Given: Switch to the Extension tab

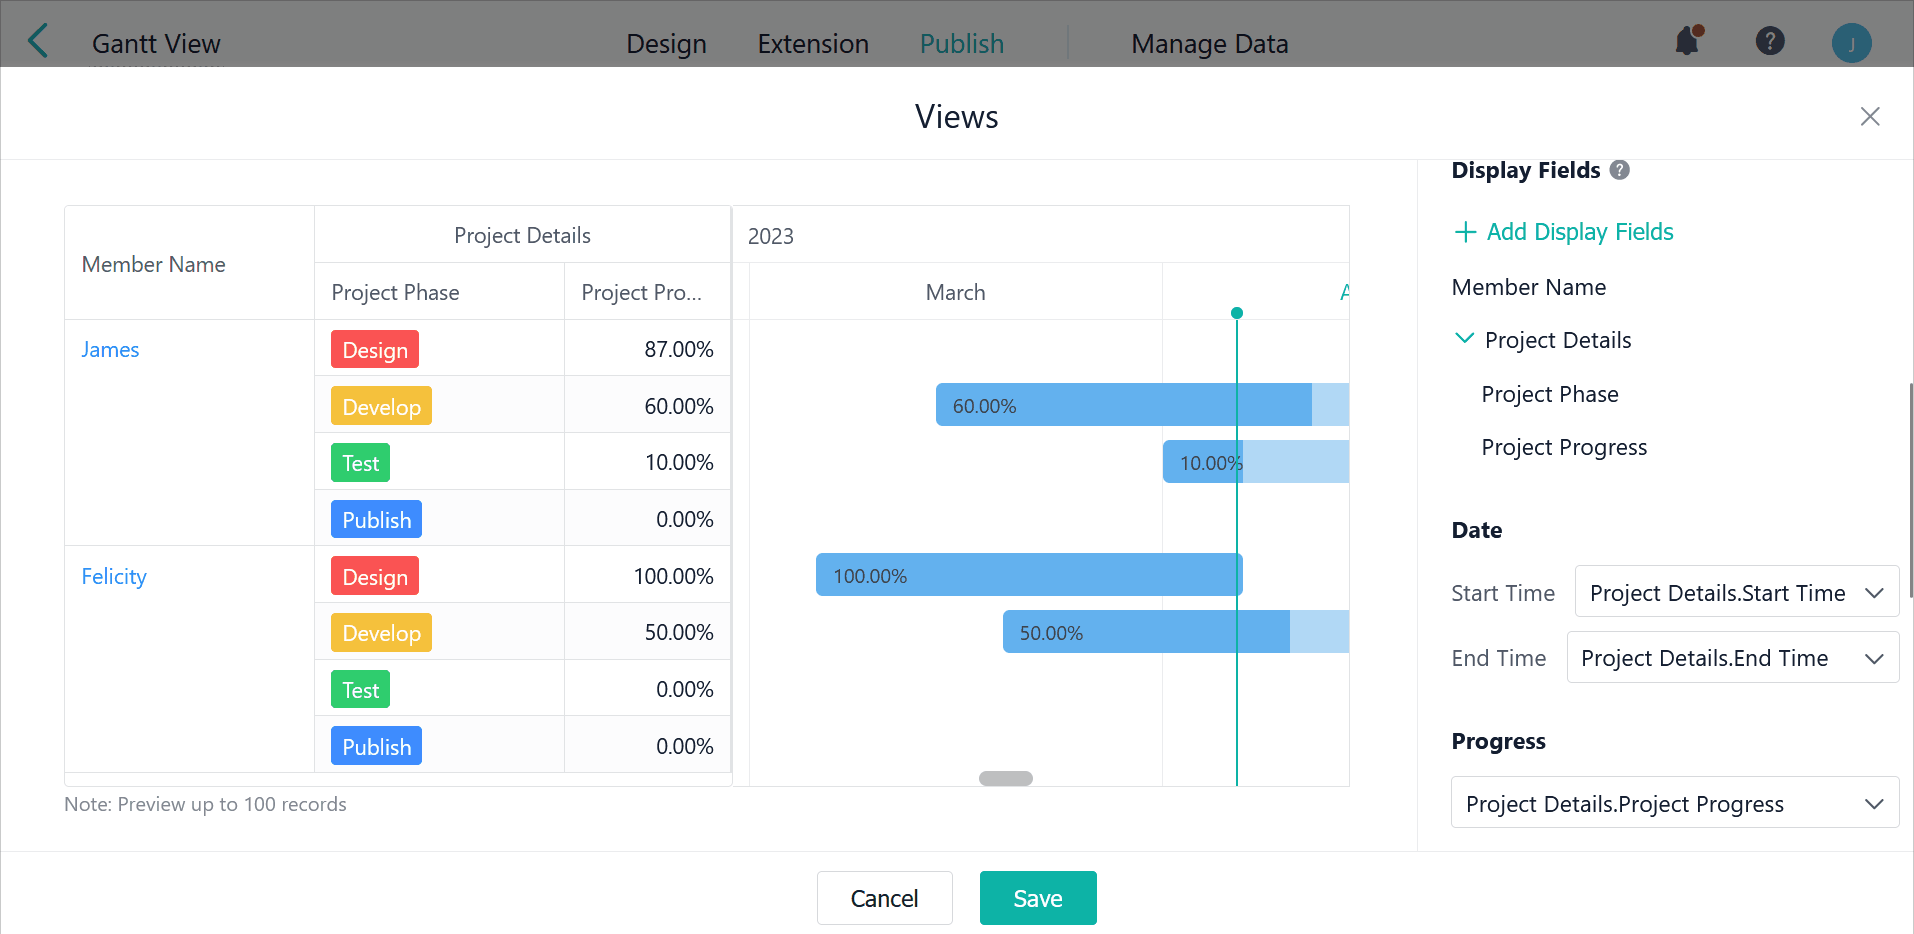Looking at the screenshot, I should [812, 44].
